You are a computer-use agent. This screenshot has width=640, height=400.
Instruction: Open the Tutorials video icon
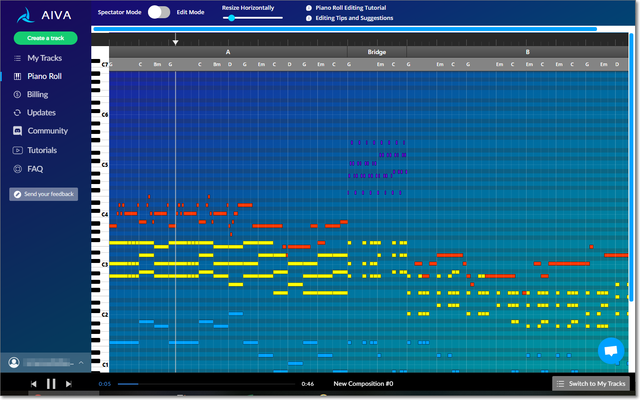[18, 150]
